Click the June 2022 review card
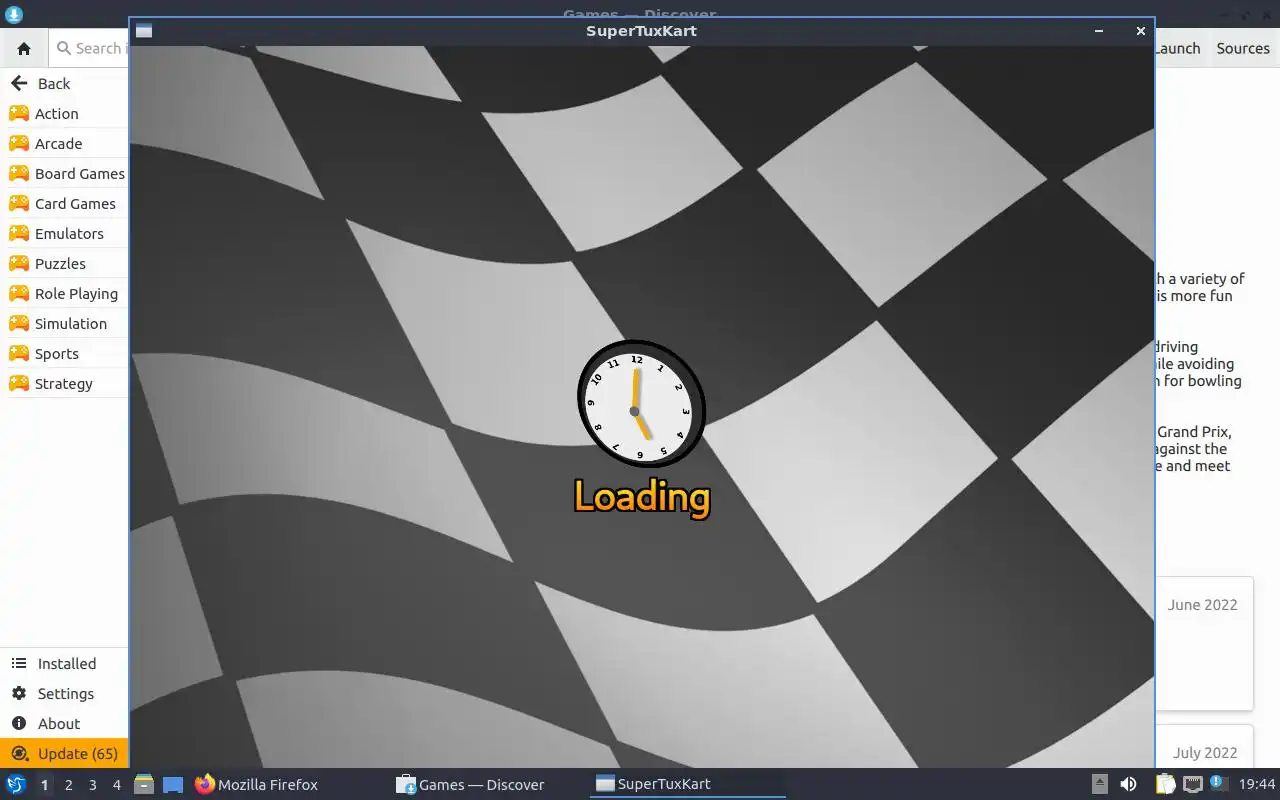 (x=1204, y=643)
